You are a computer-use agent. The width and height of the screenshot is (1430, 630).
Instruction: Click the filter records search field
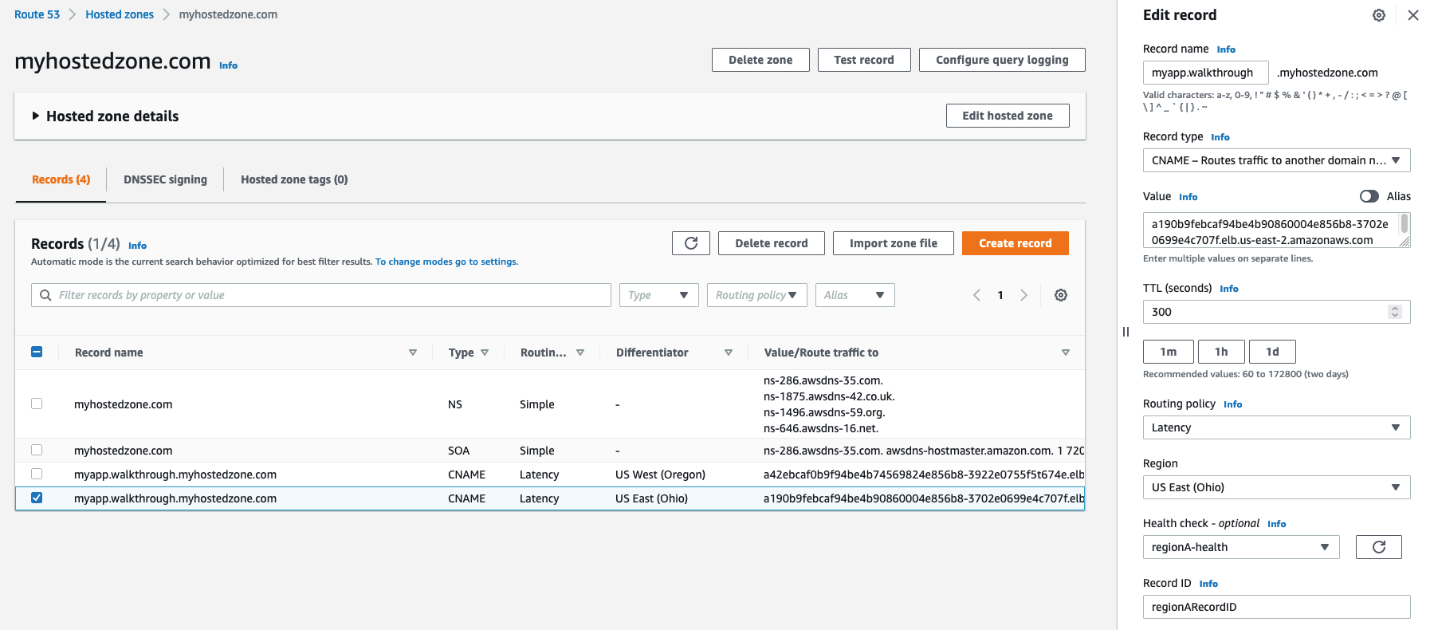[321, 295]
